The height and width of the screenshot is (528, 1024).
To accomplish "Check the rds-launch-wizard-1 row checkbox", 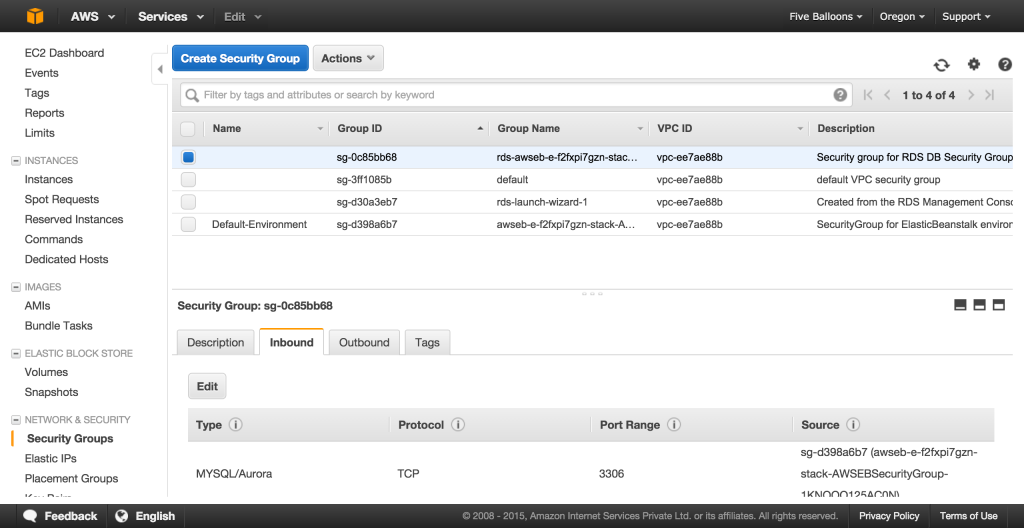I will [188, 202].
